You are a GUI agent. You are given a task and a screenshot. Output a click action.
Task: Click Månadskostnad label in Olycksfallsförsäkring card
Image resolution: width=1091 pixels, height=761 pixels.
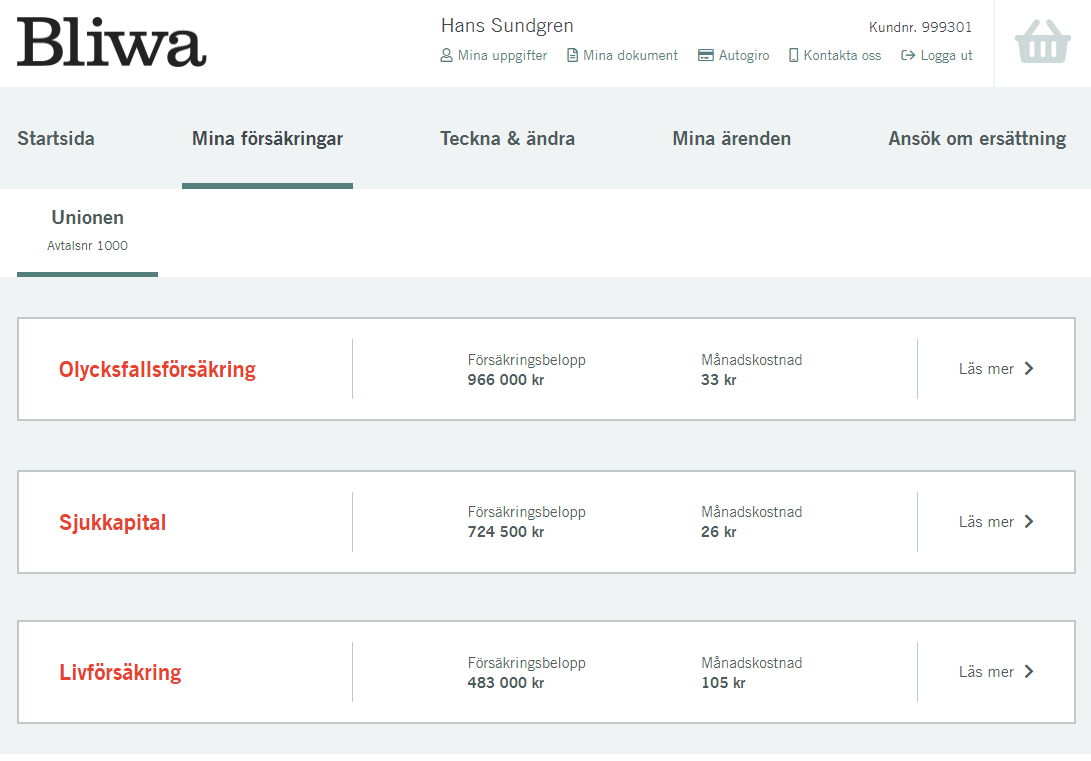(751, 360)
